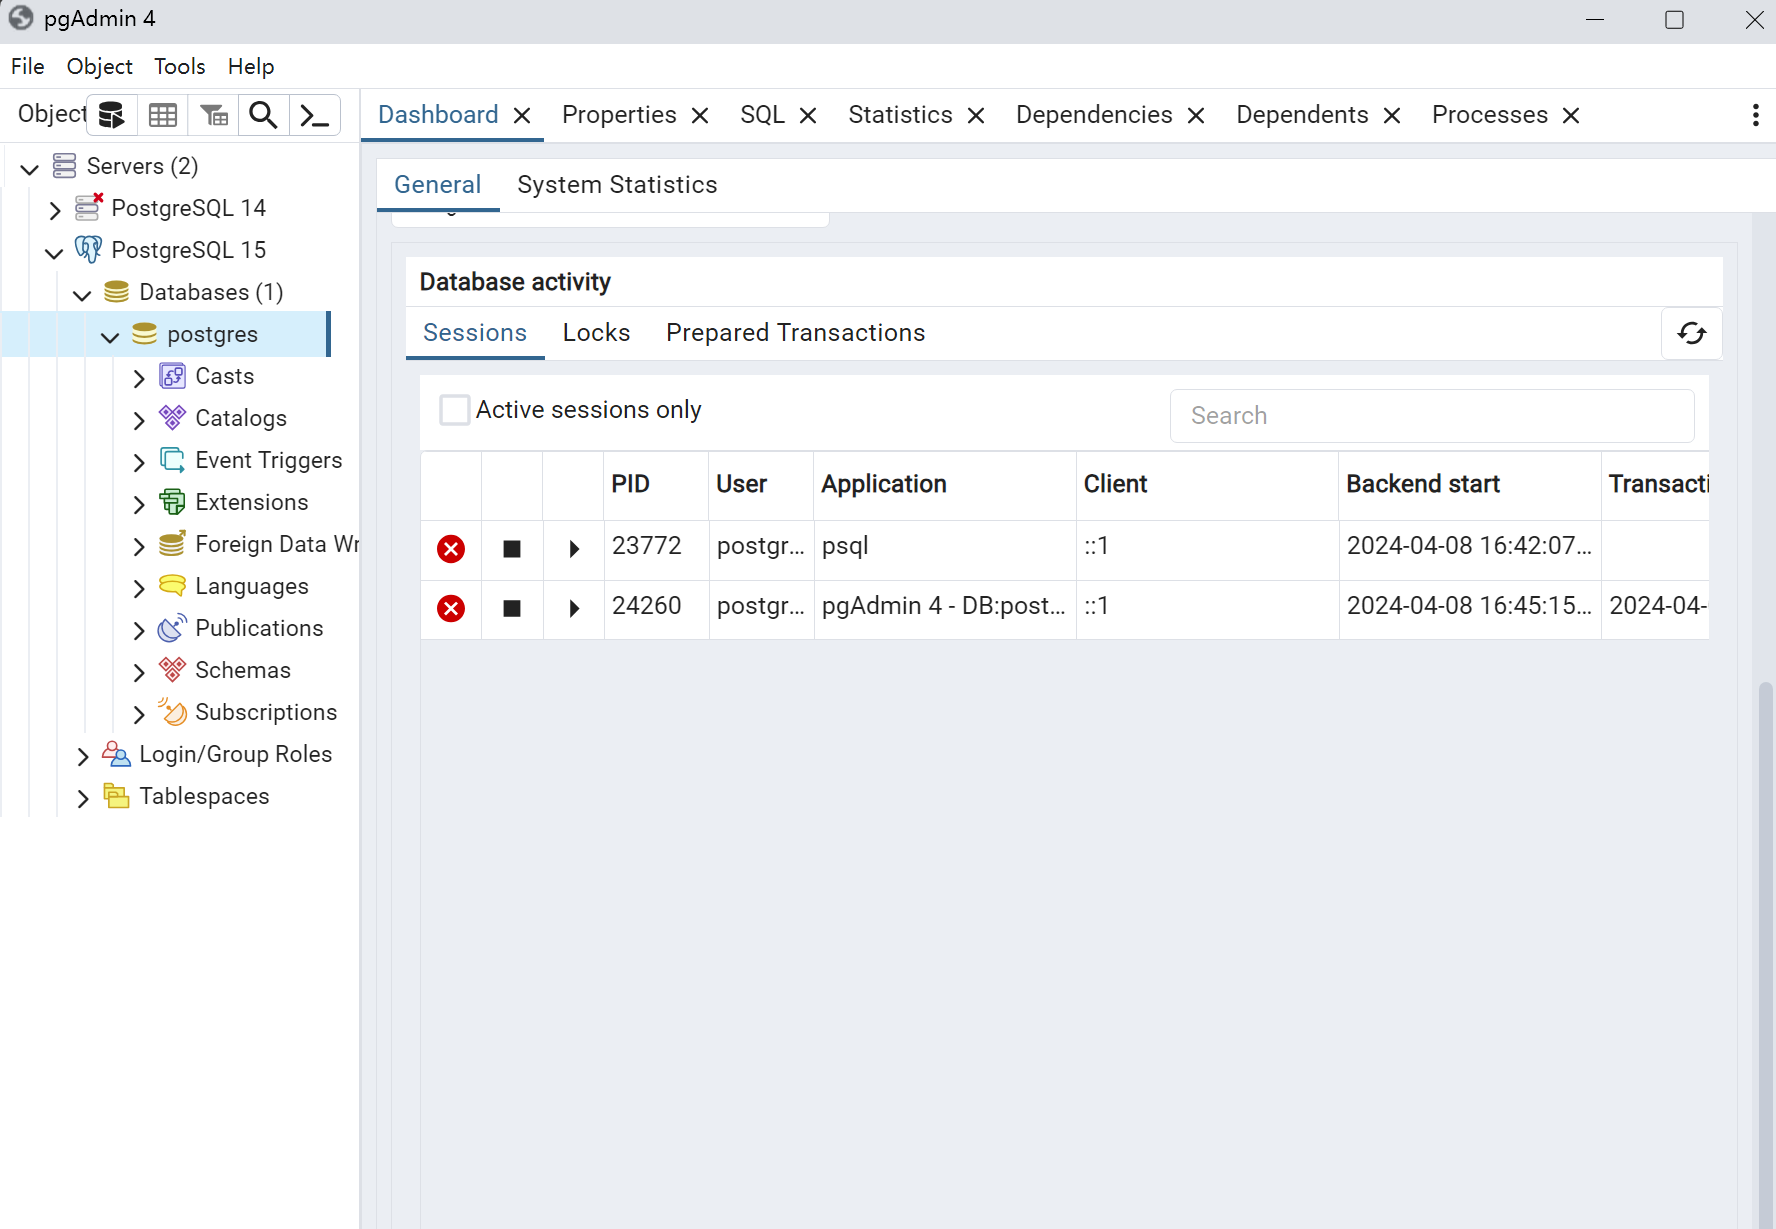Expand the Languages node
1776x1229 pixels.
(139, 587)
